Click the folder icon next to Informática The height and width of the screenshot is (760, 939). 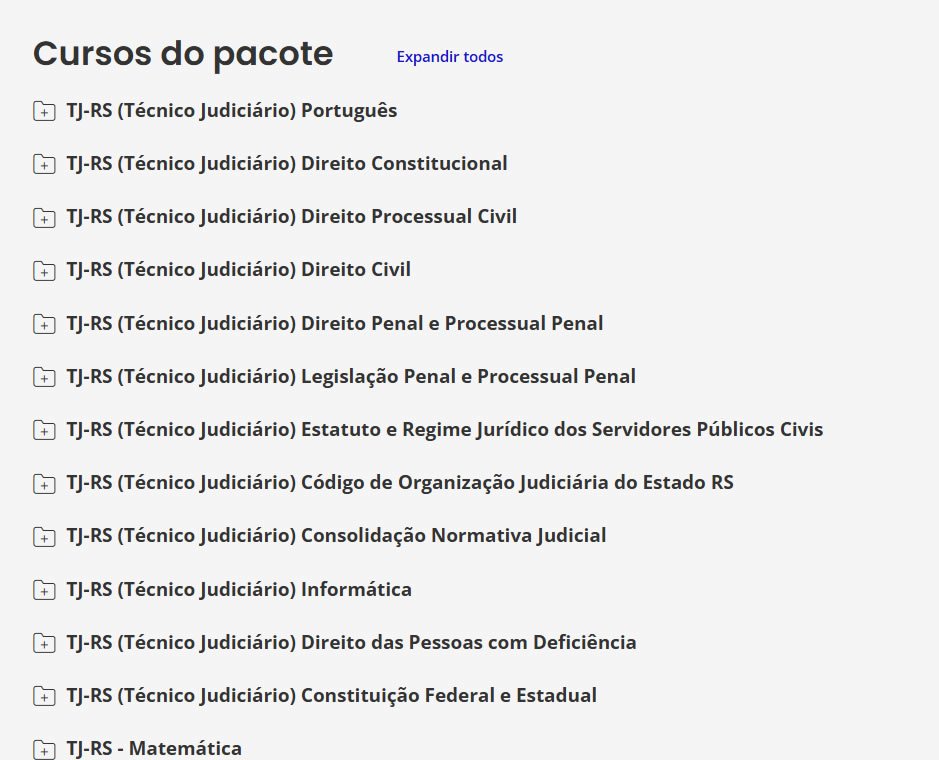(44, 590)
